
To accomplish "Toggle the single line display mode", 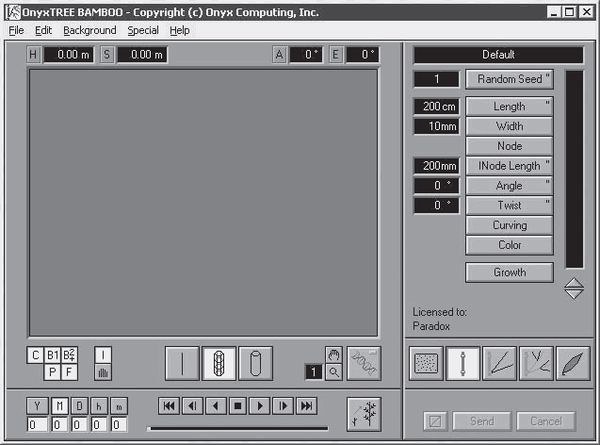I will tap(182, 363).
